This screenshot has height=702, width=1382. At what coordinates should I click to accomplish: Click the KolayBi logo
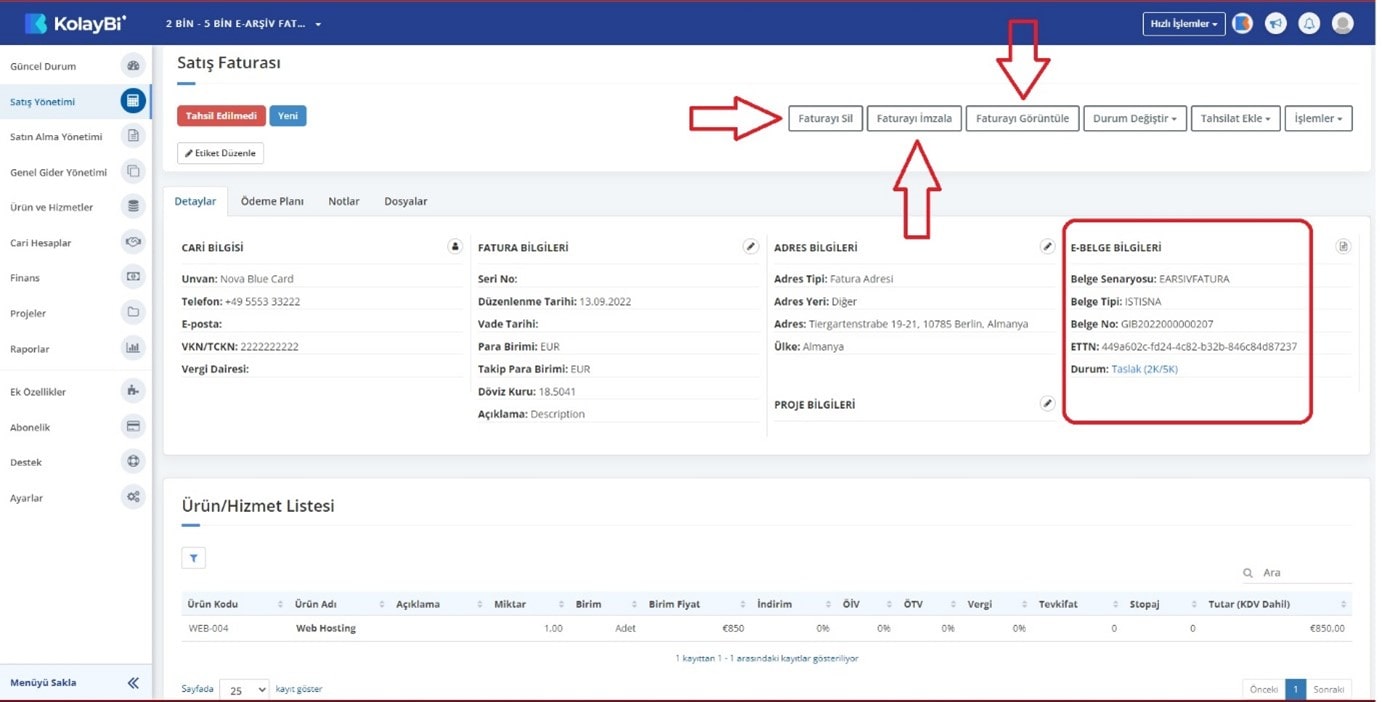pyautogui.click(x=76, y=23)
